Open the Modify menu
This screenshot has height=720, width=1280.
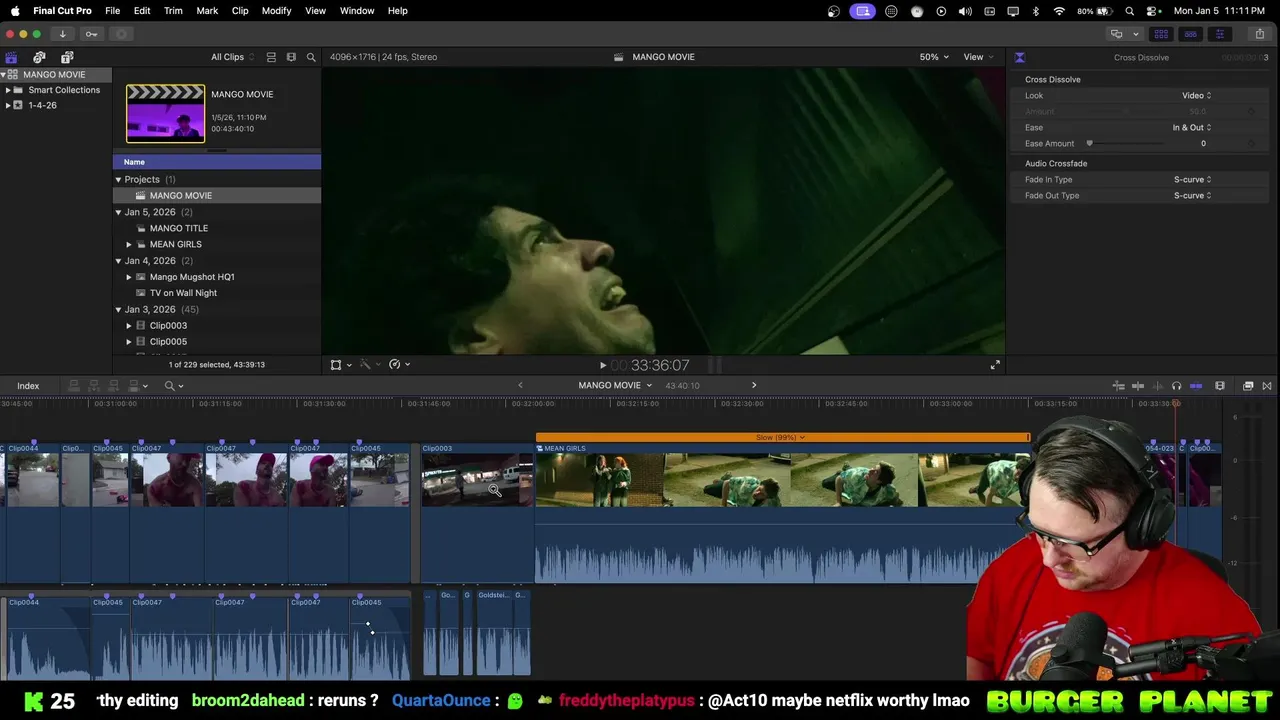(277, 11)
